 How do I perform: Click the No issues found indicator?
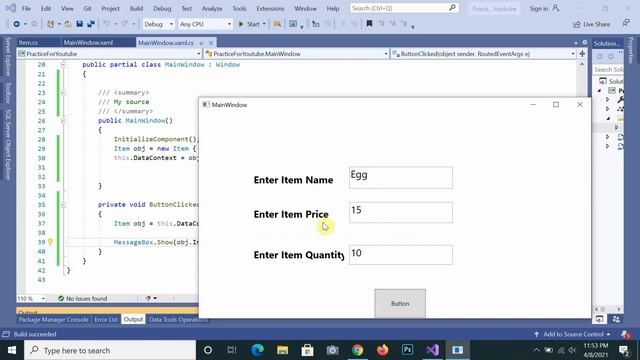pos(82,298)
